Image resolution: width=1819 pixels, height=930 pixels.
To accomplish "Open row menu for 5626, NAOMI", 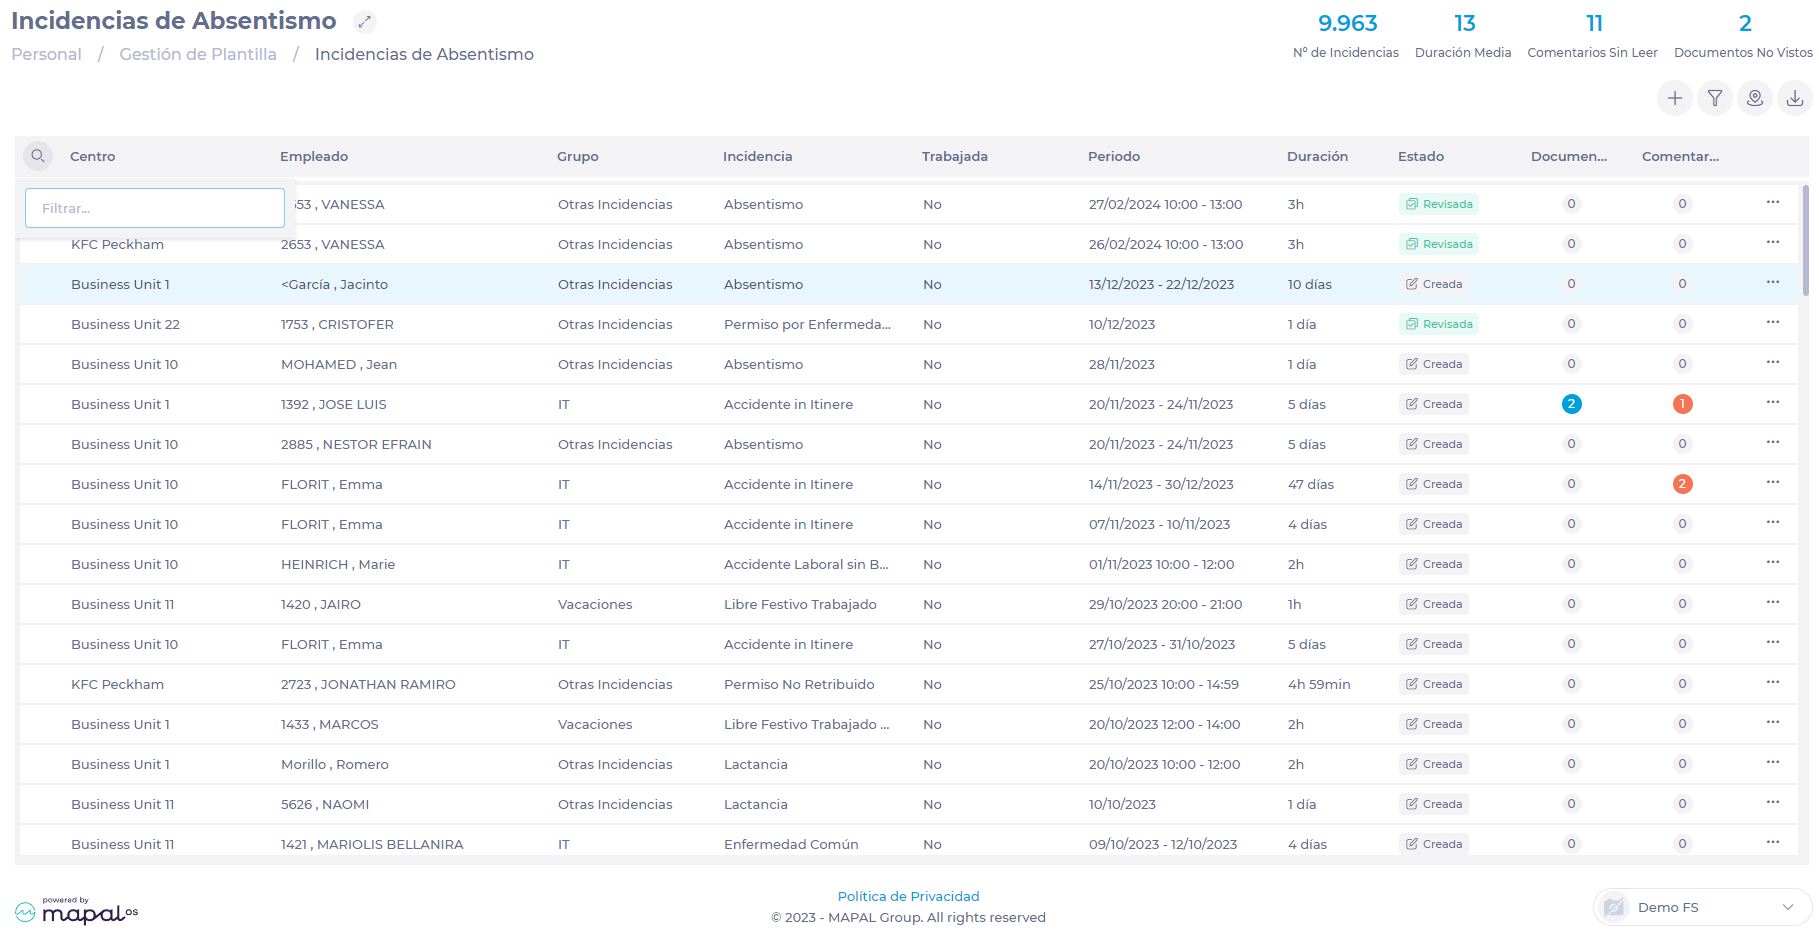I will point(1773,803).
